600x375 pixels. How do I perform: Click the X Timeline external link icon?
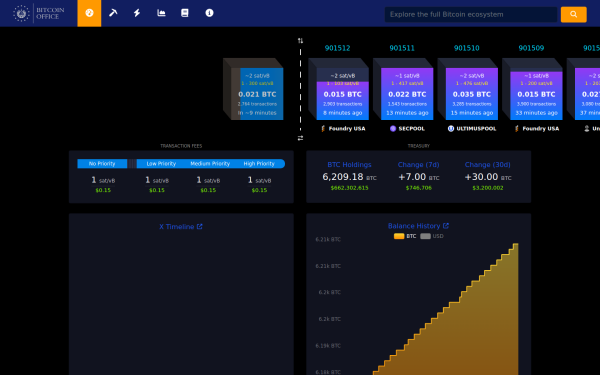point(199,227)
